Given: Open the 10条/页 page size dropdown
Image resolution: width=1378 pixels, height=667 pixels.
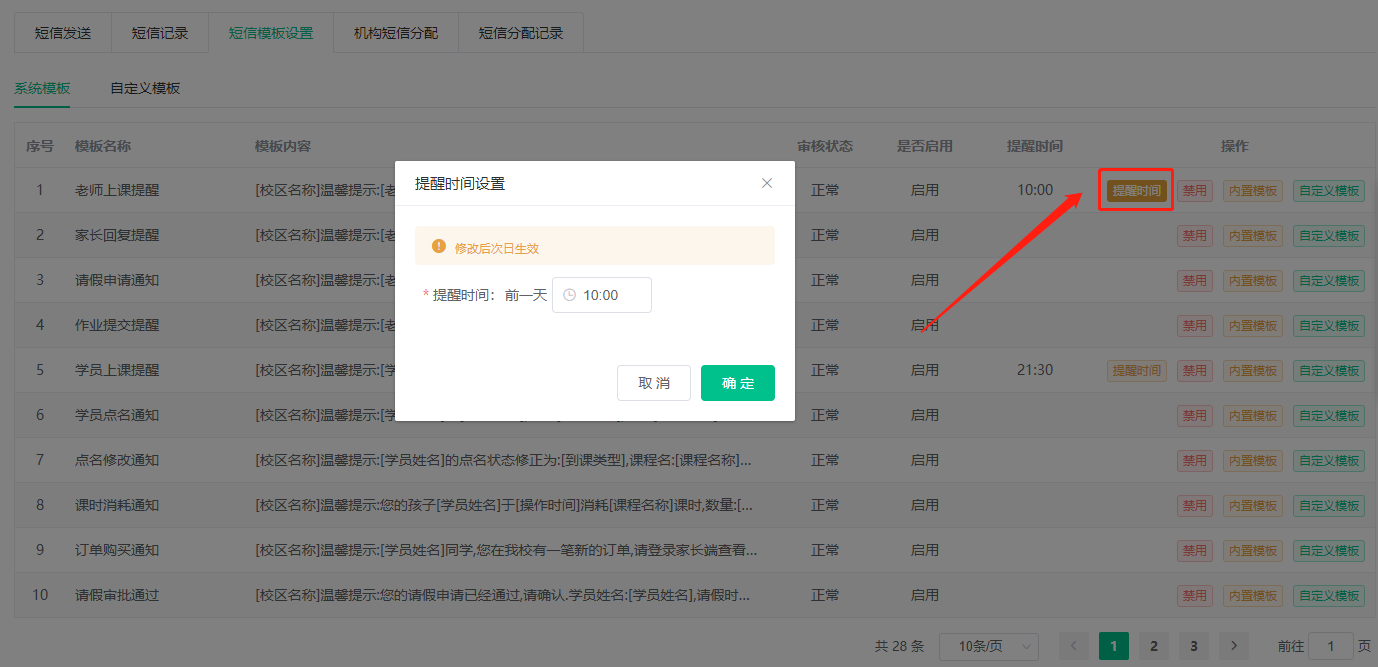Looking at the screenshot, I should click(x=988, y=646).
